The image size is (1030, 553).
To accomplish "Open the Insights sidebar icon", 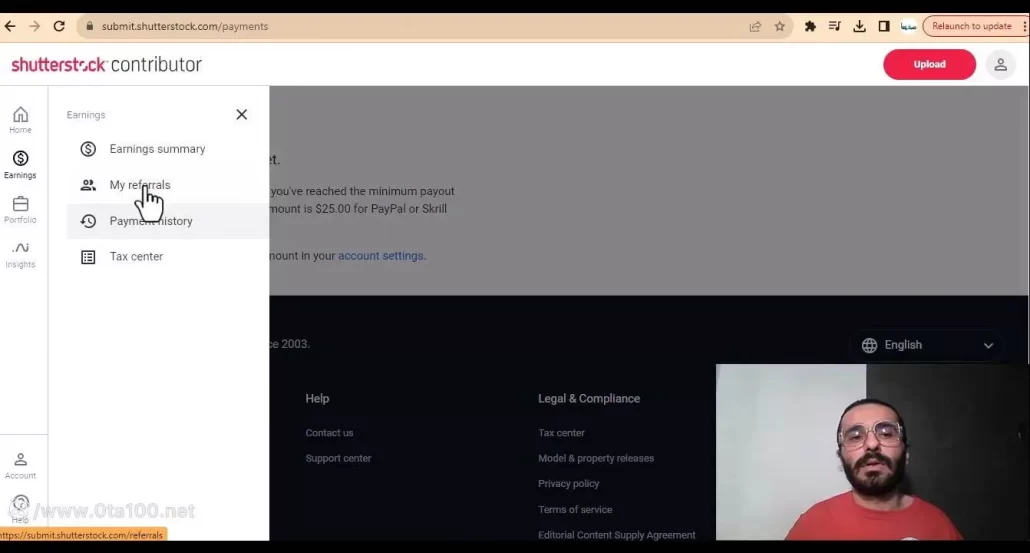I will click(20, 254).
